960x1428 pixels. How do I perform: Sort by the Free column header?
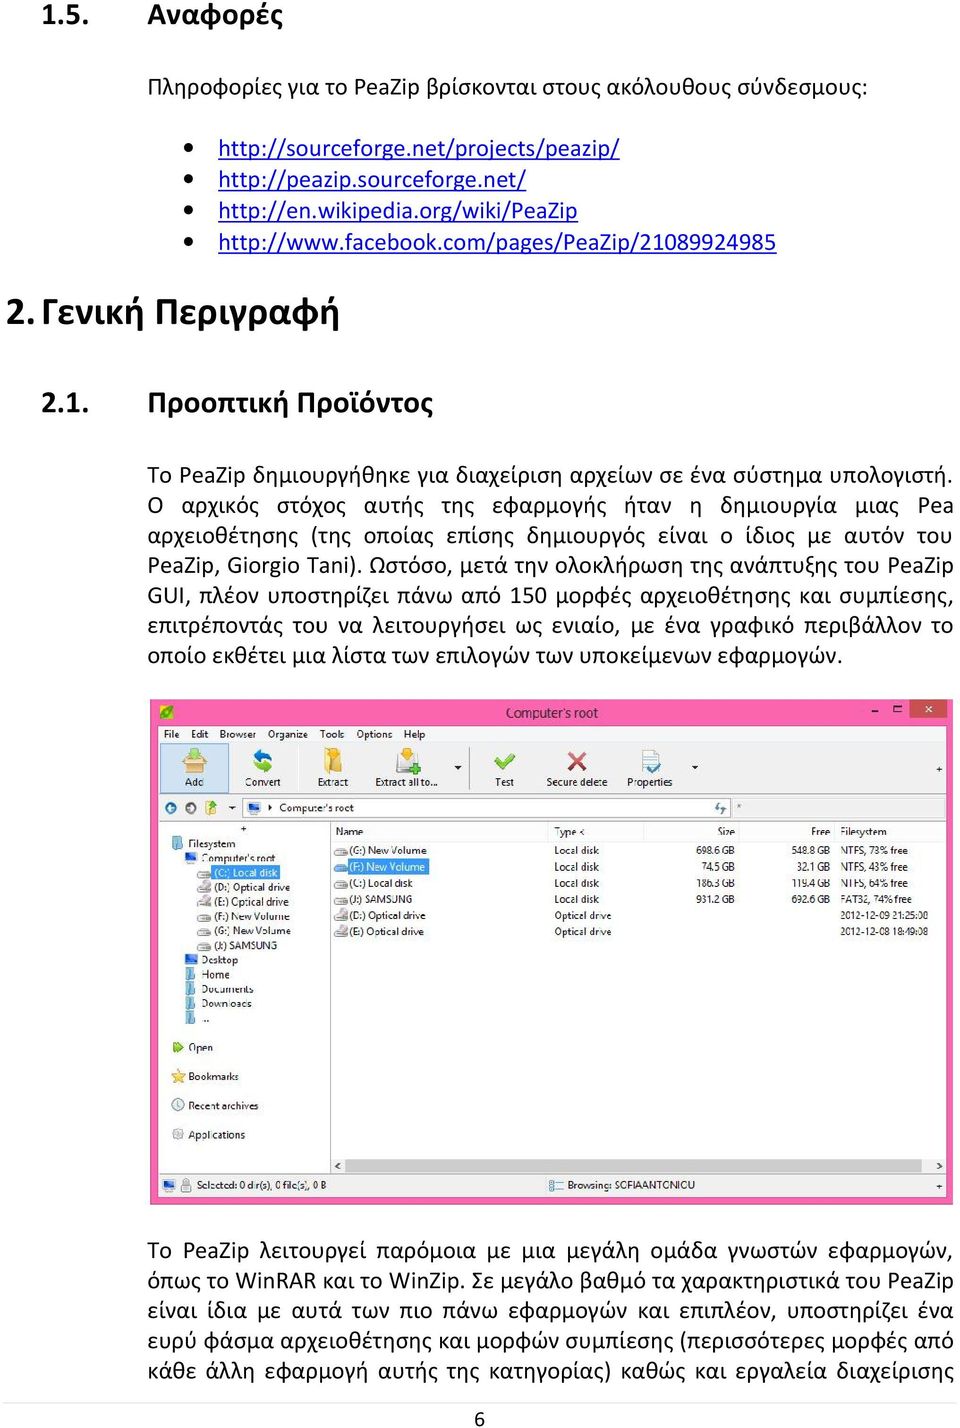point(820,831)
